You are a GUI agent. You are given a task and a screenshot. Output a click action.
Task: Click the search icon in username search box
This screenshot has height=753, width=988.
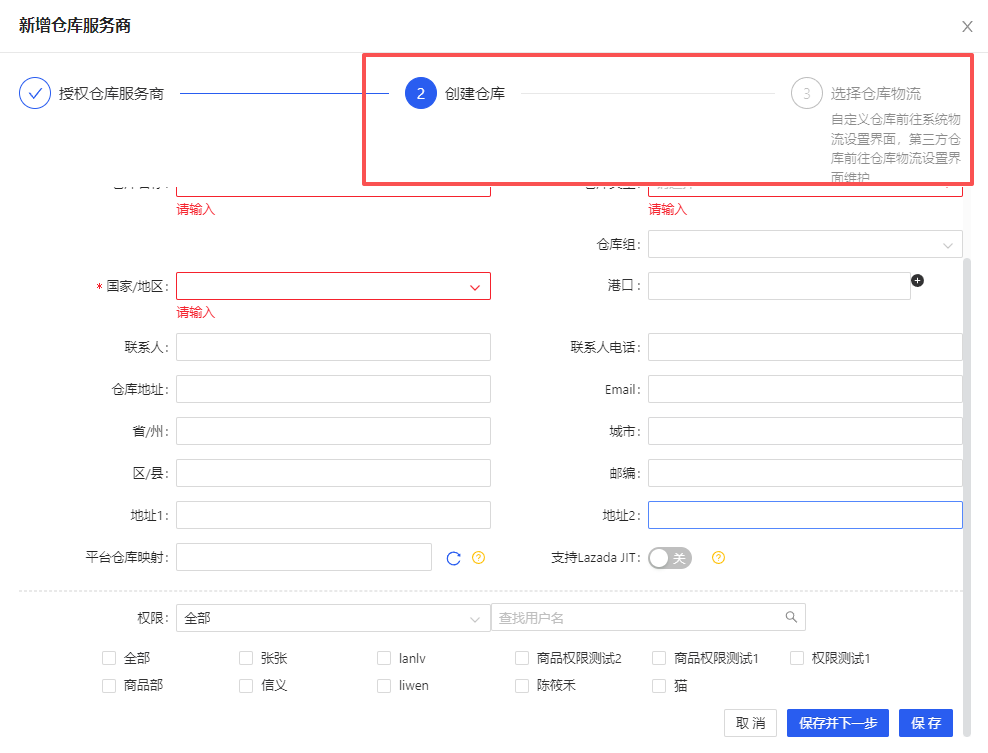click(791, 617)
